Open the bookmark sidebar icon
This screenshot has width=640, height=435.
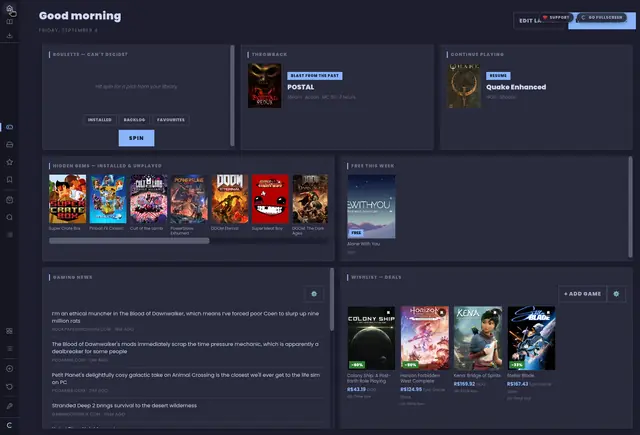click(9, 180)
